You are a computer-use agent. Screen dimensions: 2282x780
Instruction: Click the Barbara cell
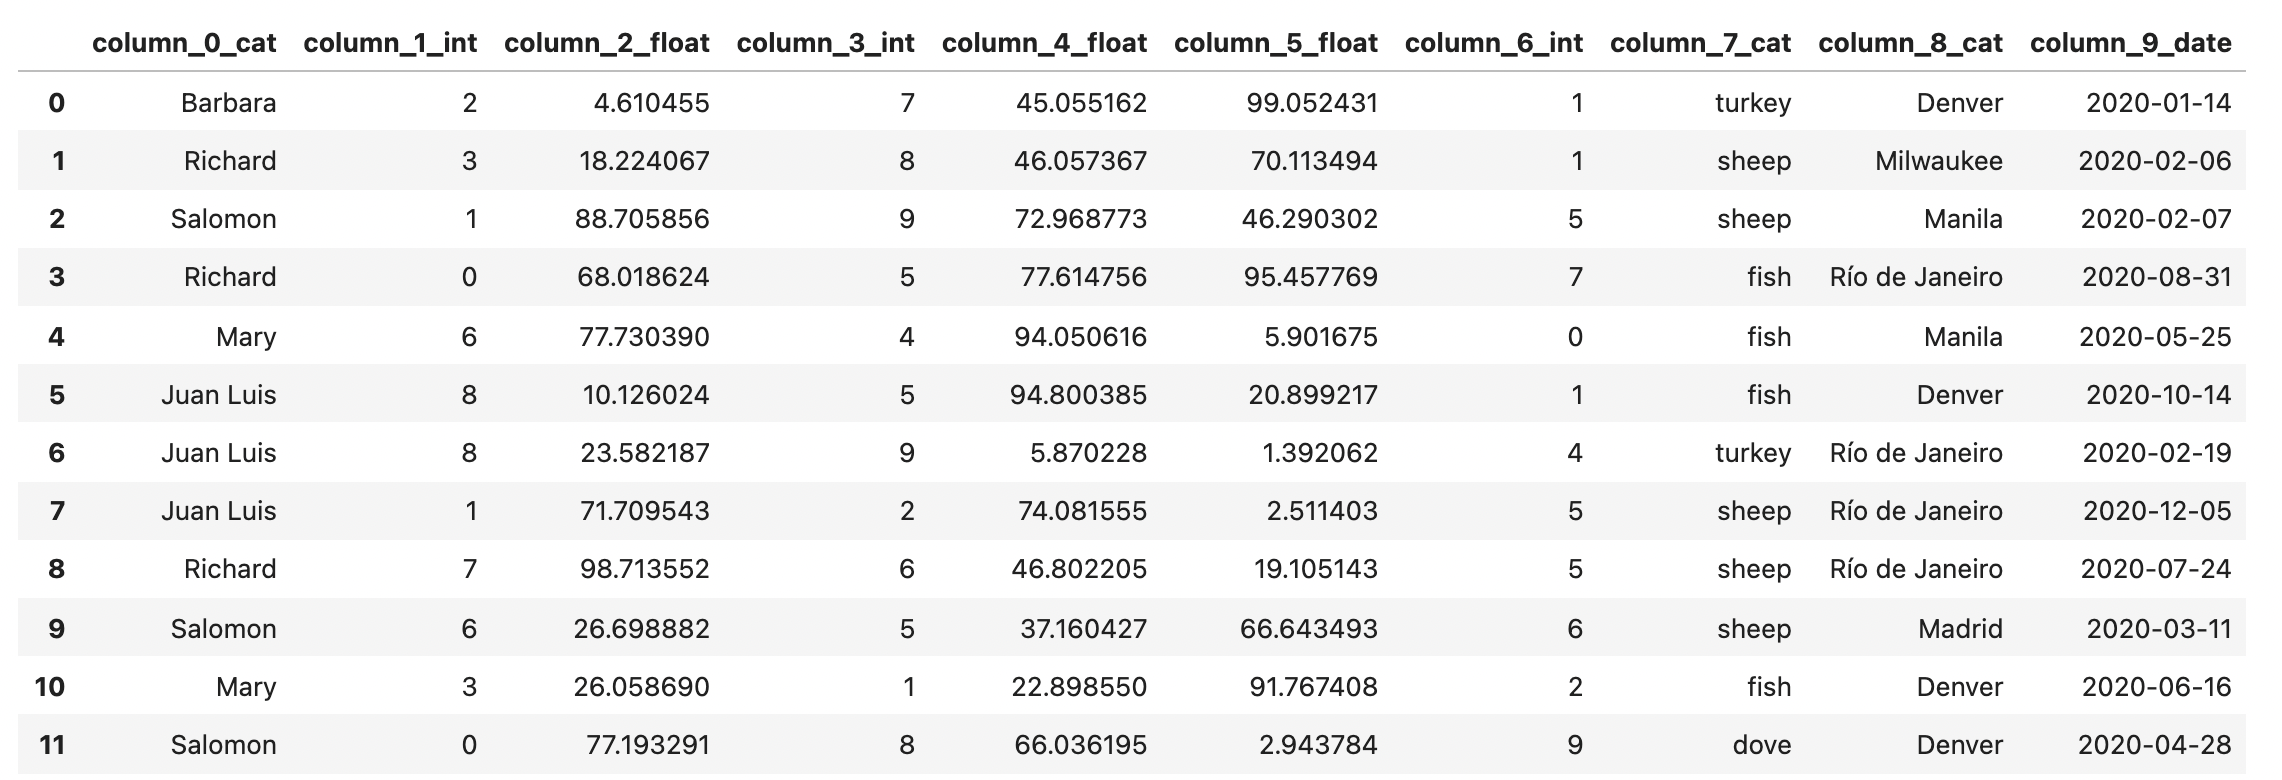228,103
